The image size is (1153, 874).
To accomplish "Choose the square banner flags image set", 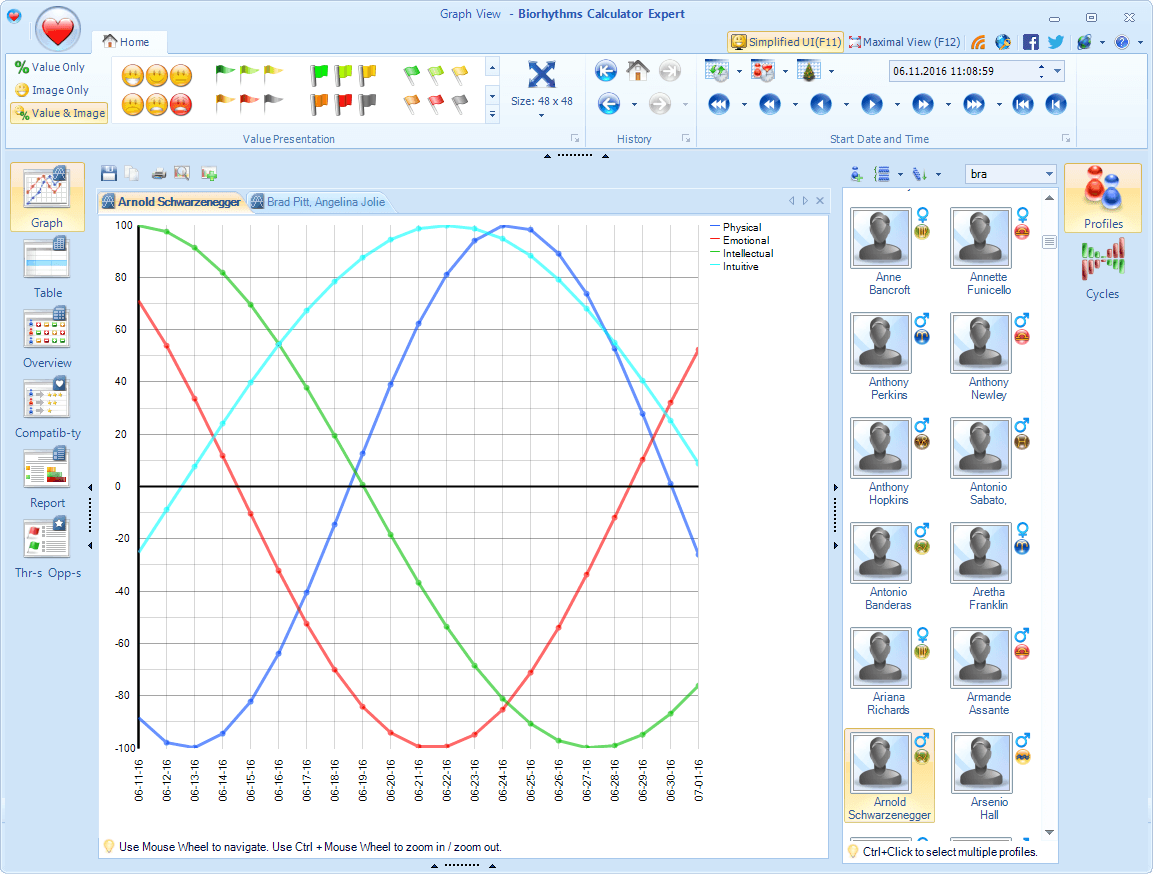I will (x=343, y=90).
